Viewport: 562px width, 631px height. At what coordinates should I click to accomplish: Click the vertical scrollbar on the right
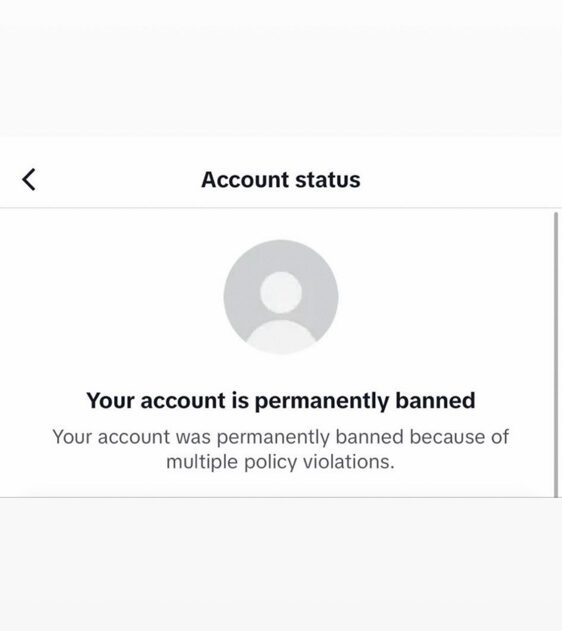556,354
